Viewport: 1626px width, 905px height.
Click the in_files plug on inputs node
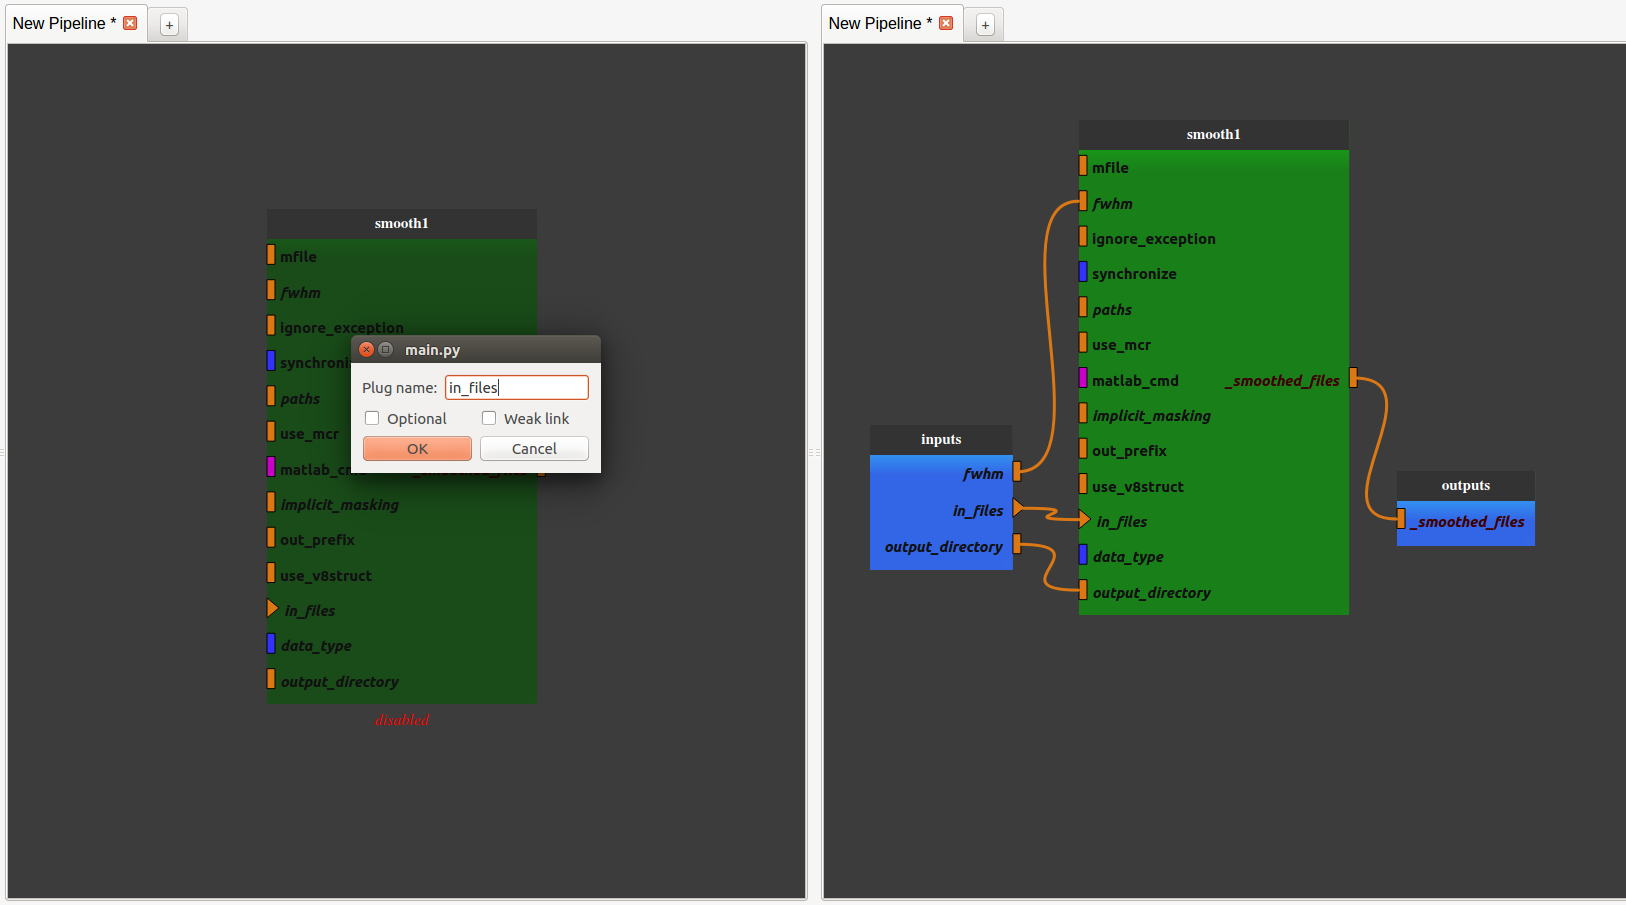click(1018, 508)
